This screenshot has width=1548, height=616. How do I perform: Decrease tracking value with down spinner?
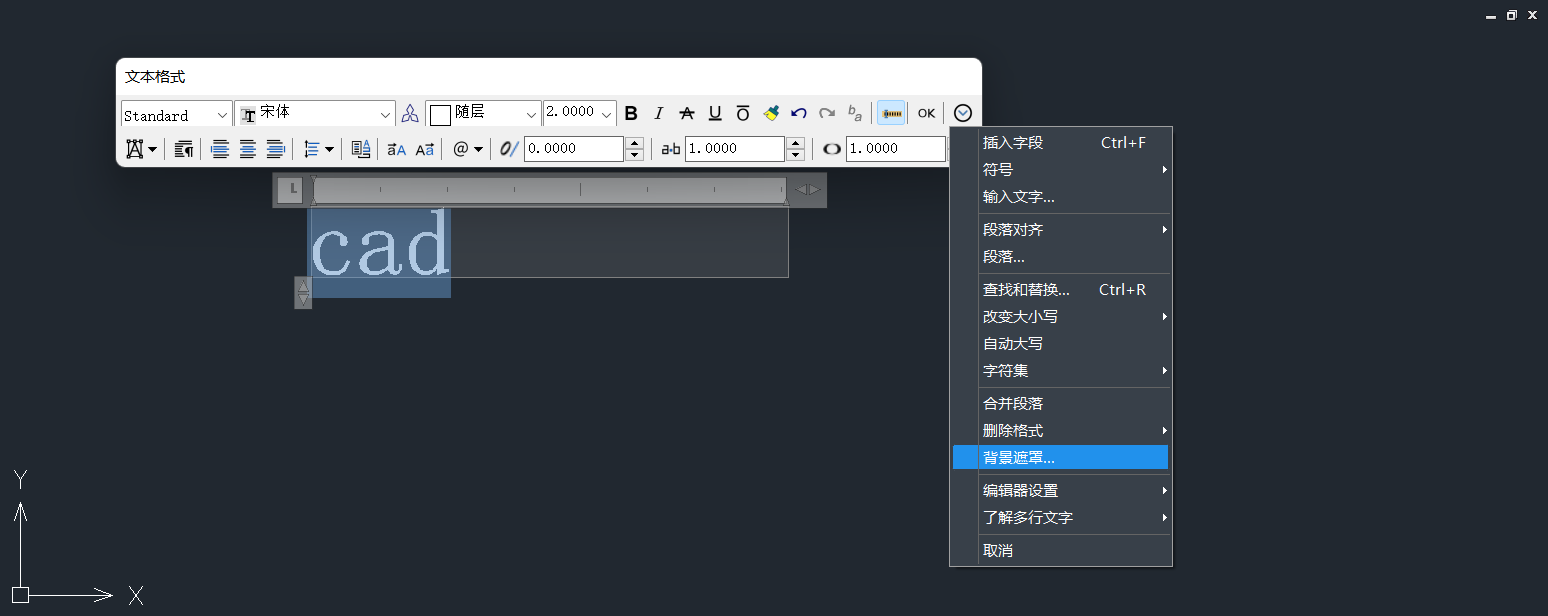[795, 155]
